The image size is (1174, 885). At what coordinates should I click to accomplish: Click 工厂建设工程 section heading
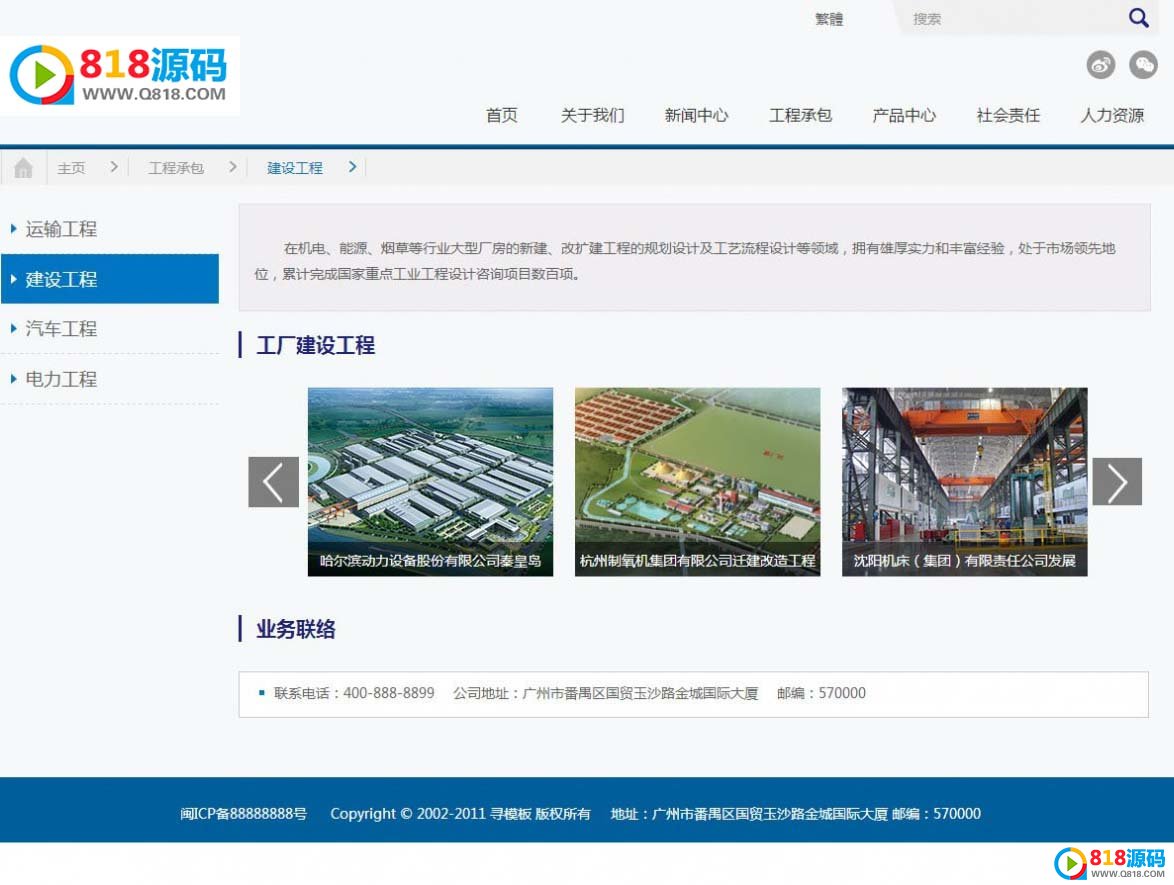[x=315, y=345]
